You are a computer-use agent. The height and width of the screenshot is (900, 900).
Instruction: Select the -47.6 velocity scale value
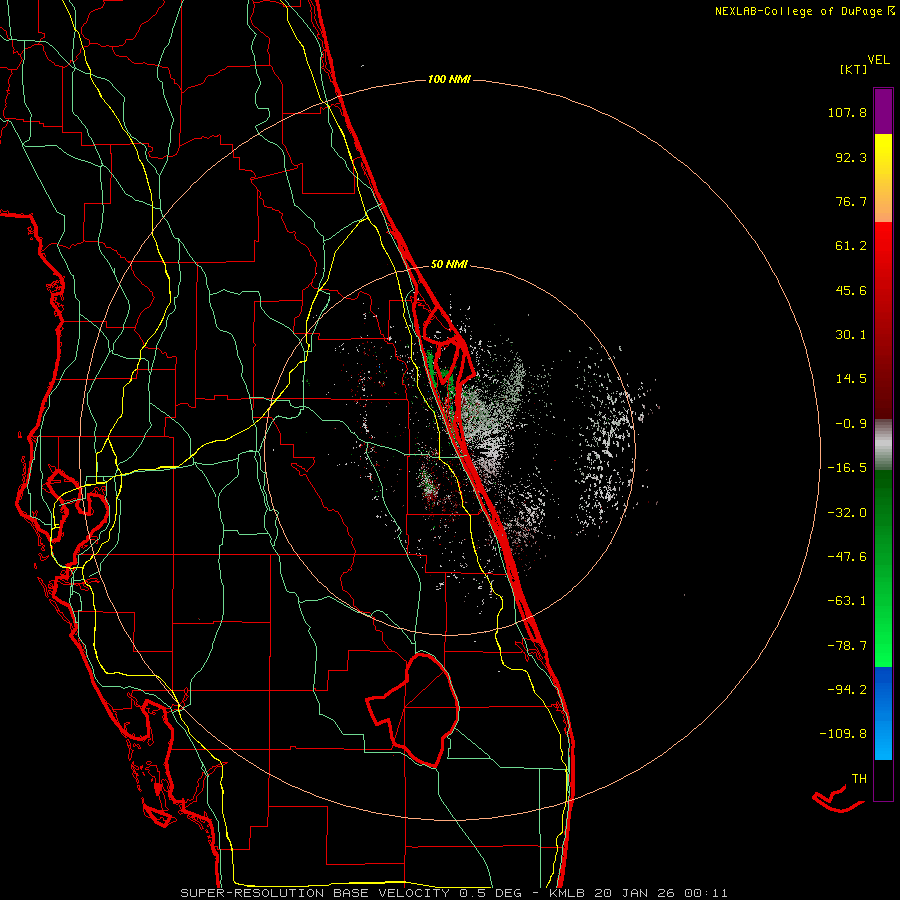coord(847,557)
